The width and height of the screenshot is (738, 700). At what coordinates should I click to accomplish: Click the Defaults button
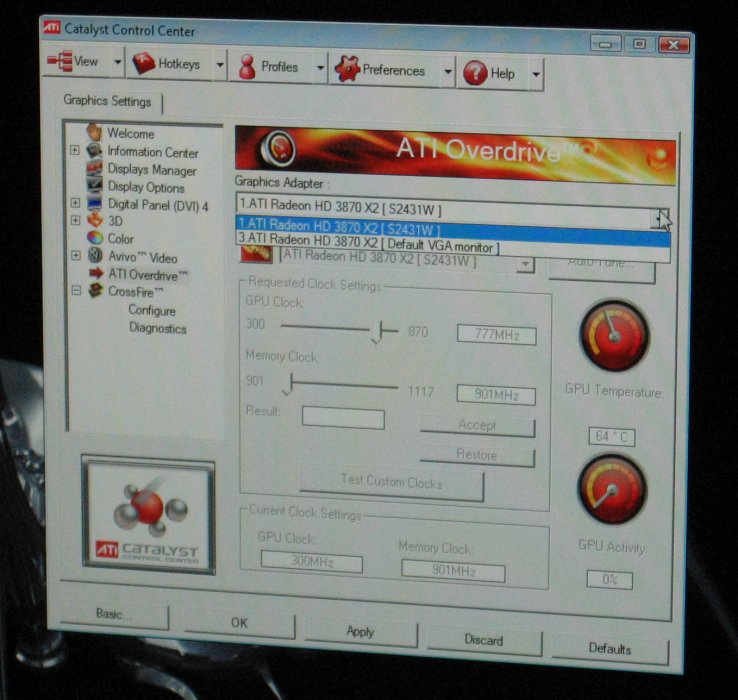click(610, 649)
